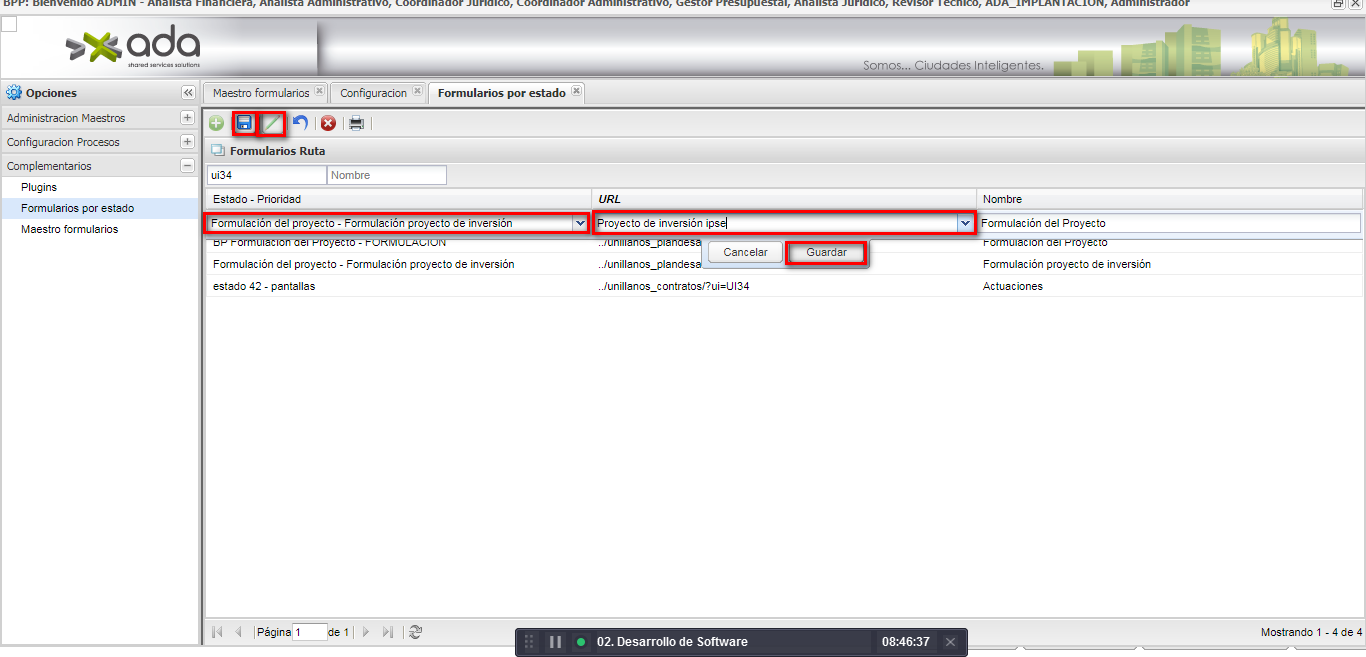This screenshot has height=657, width=1366.
Task: Close the Desarrollo de Software timer bar
Action: pos(951,642)
